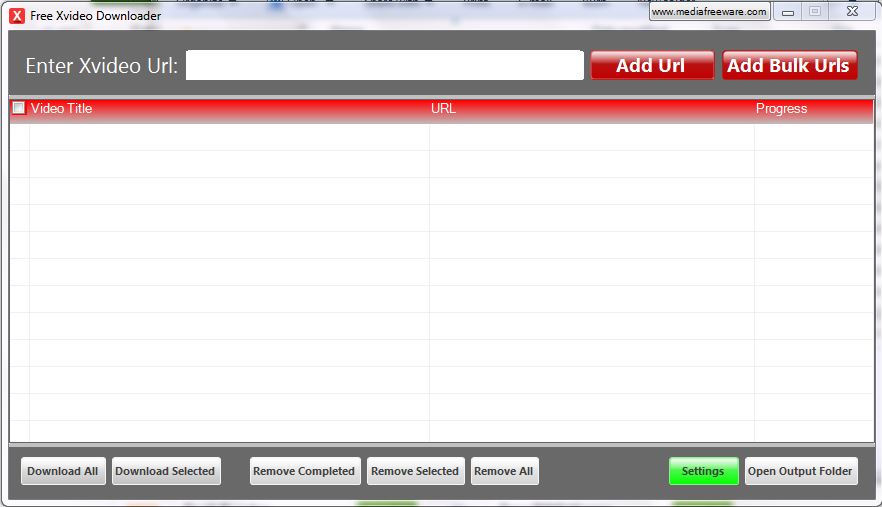Image resolution: width=882 pixels, height=507 pixels.
Task: Click the red X app icon in title bar
Action: point(17,15)
